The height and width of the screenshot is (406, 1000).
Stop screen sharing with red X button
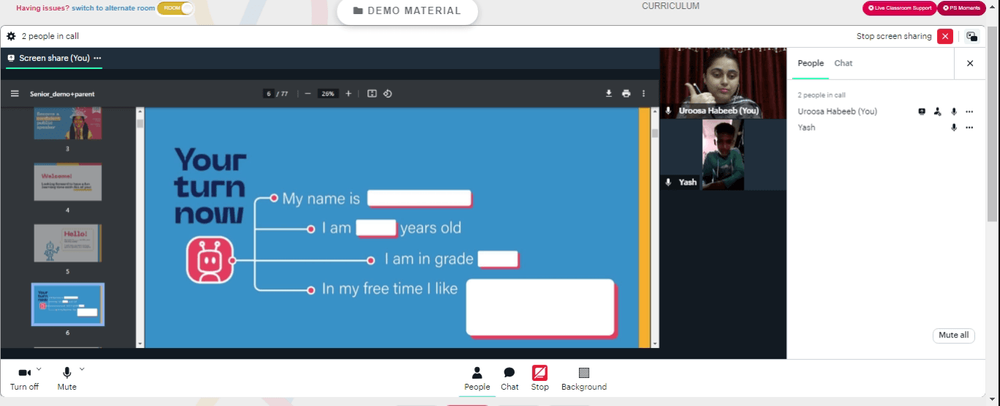pyautogui.click(x=945, y=36)
